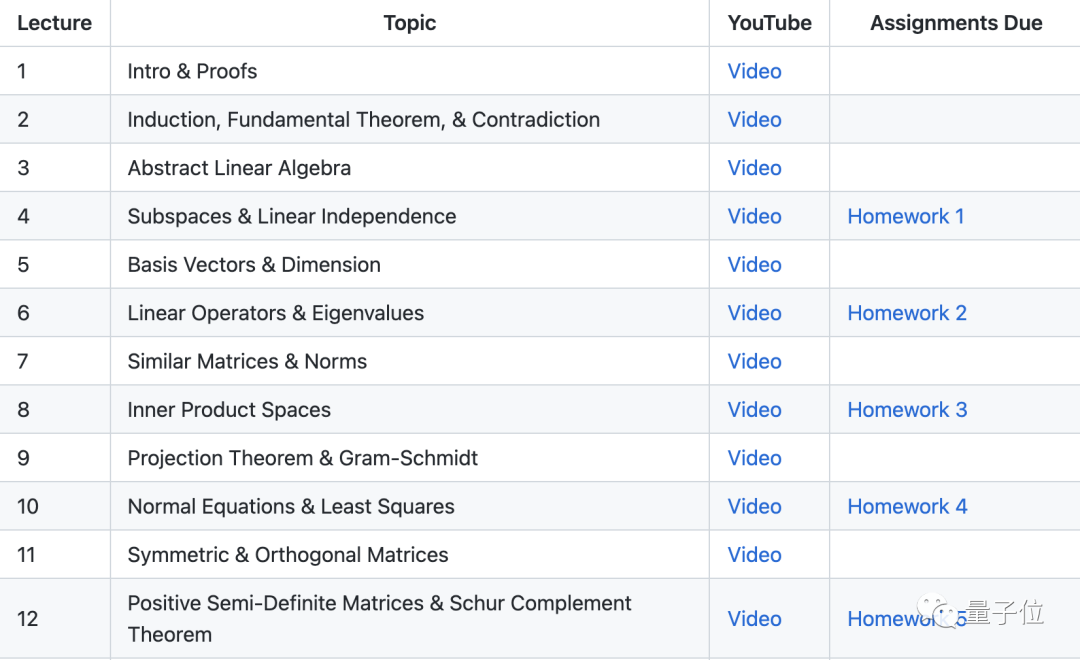The image size is (1080, 660).
Task: Open the Homework 1 link
Action: pos(905,216)
